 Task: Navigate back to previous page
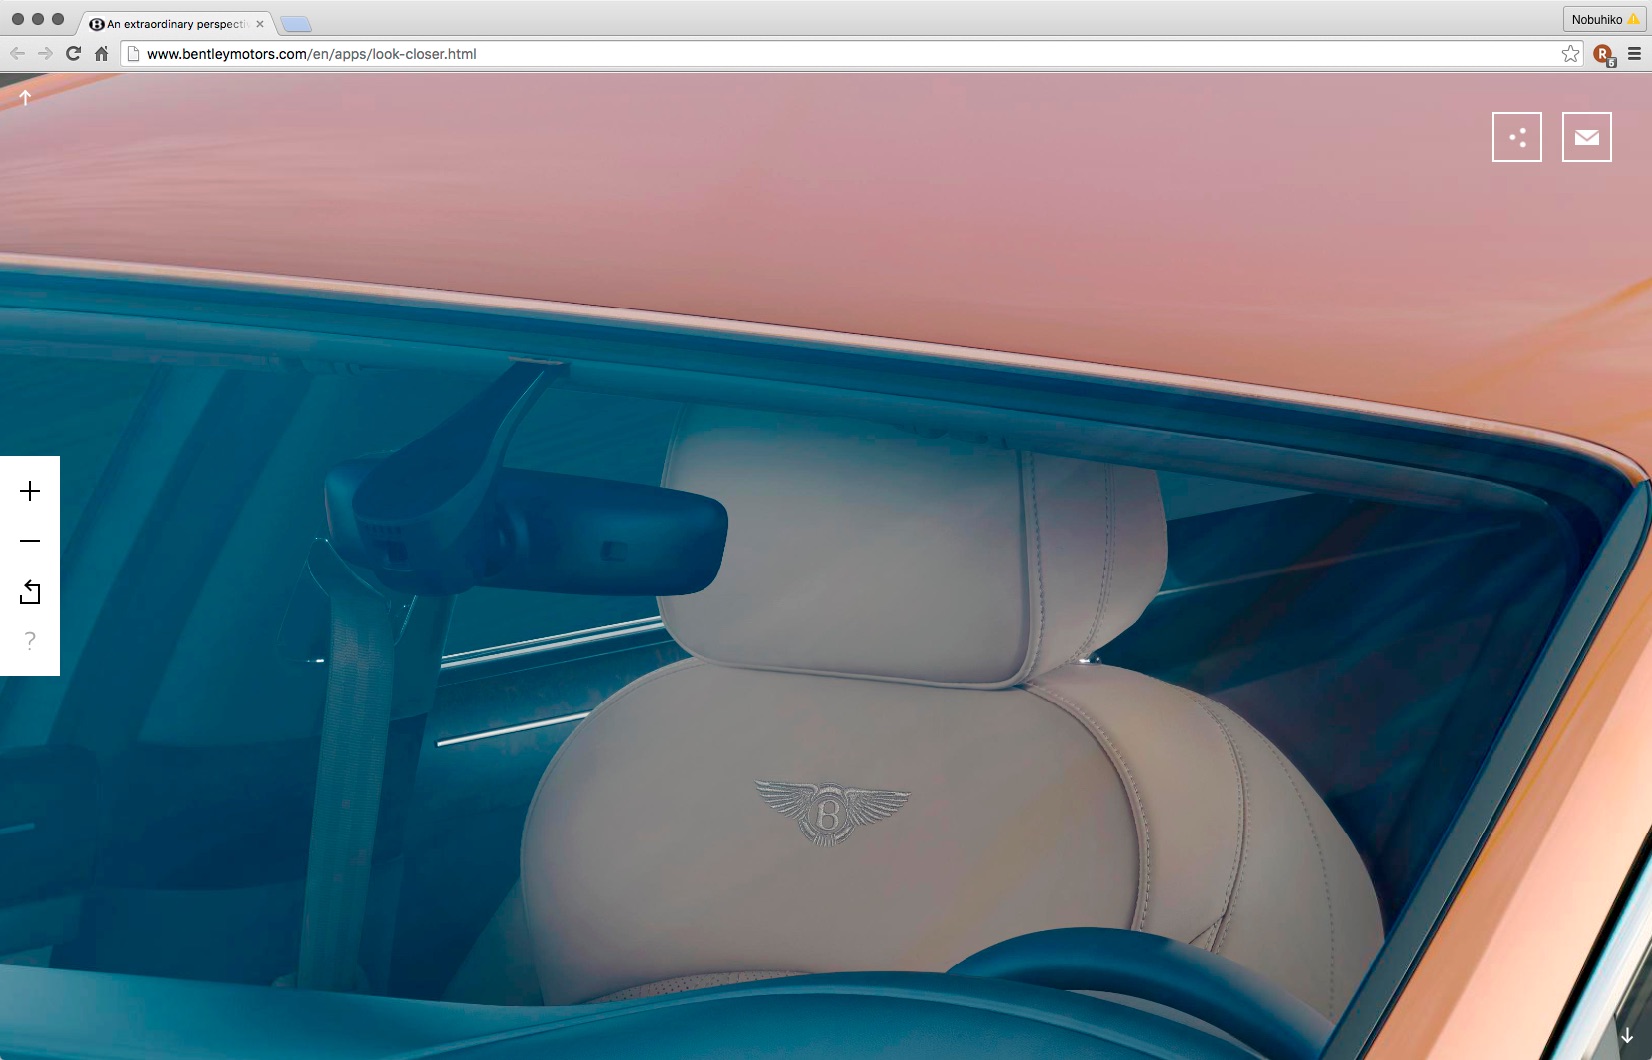click(x=18, y=54)
